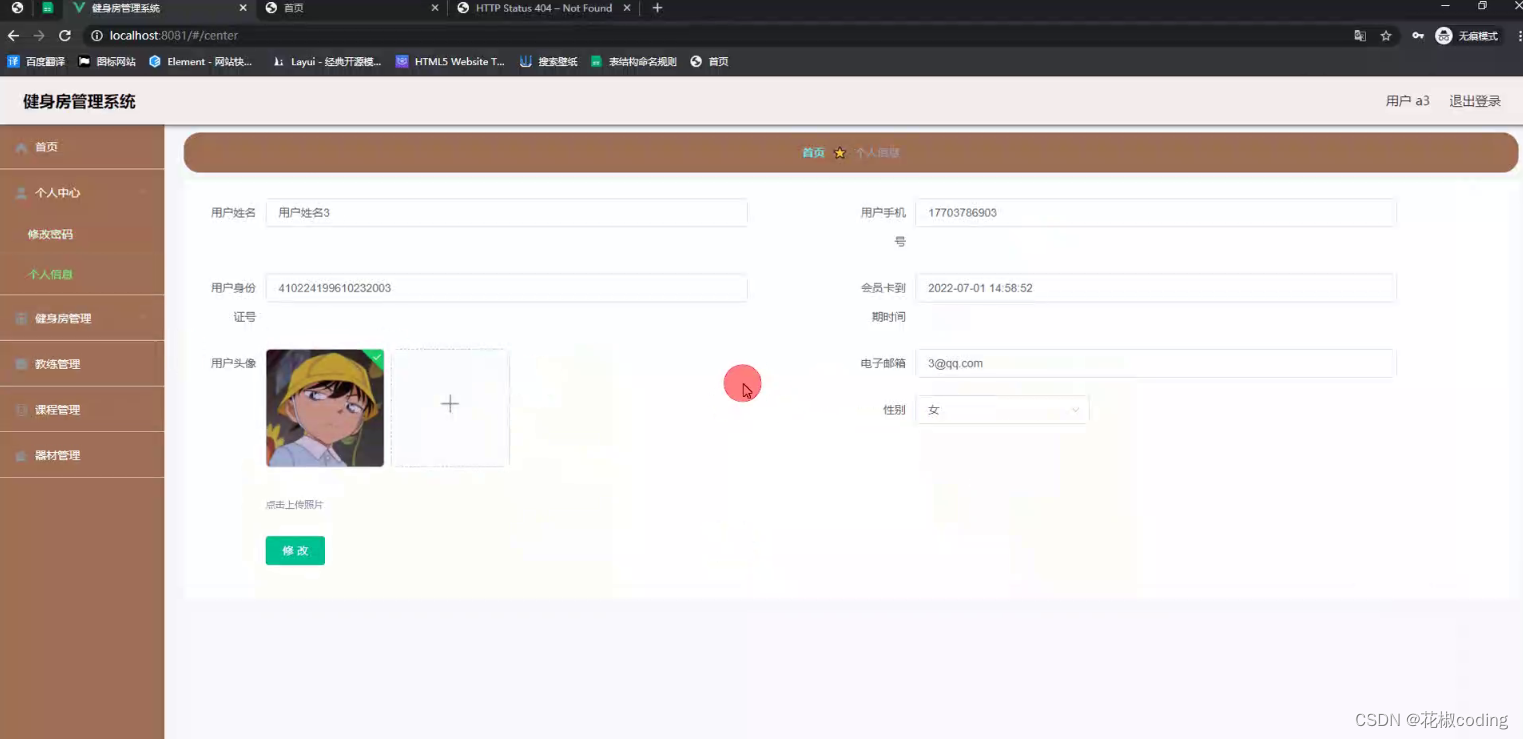
Task: Click the star icon in the breadcrumb bar
Action: click(838, 152)
